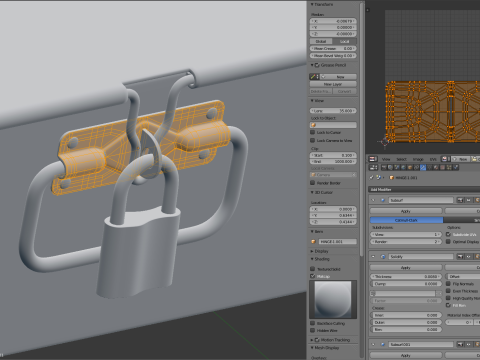The height and width of the screenshot is (360, 480).
Task: Open the Particles properties tab
Action: [x=449, y=167]
